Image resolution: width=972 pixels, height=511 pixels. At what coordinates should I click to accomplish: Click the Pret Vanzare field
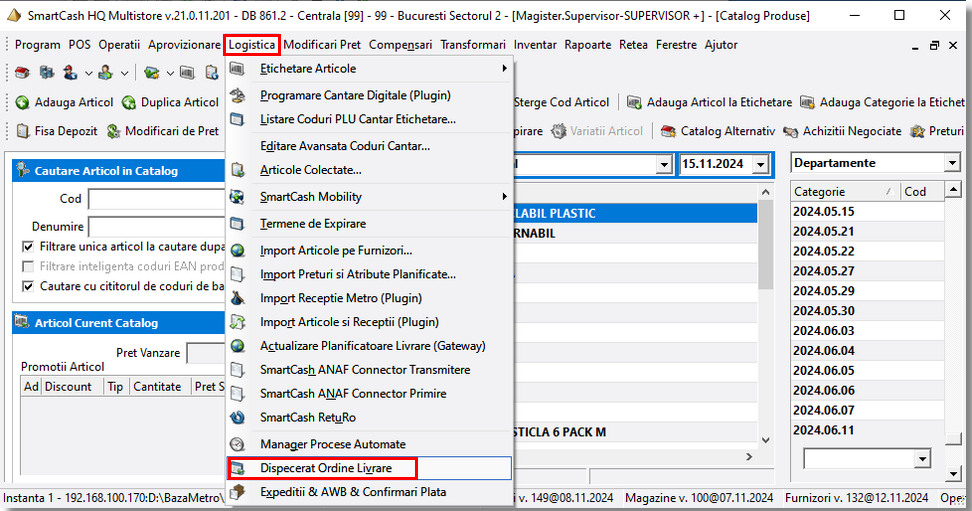point(206,353)
